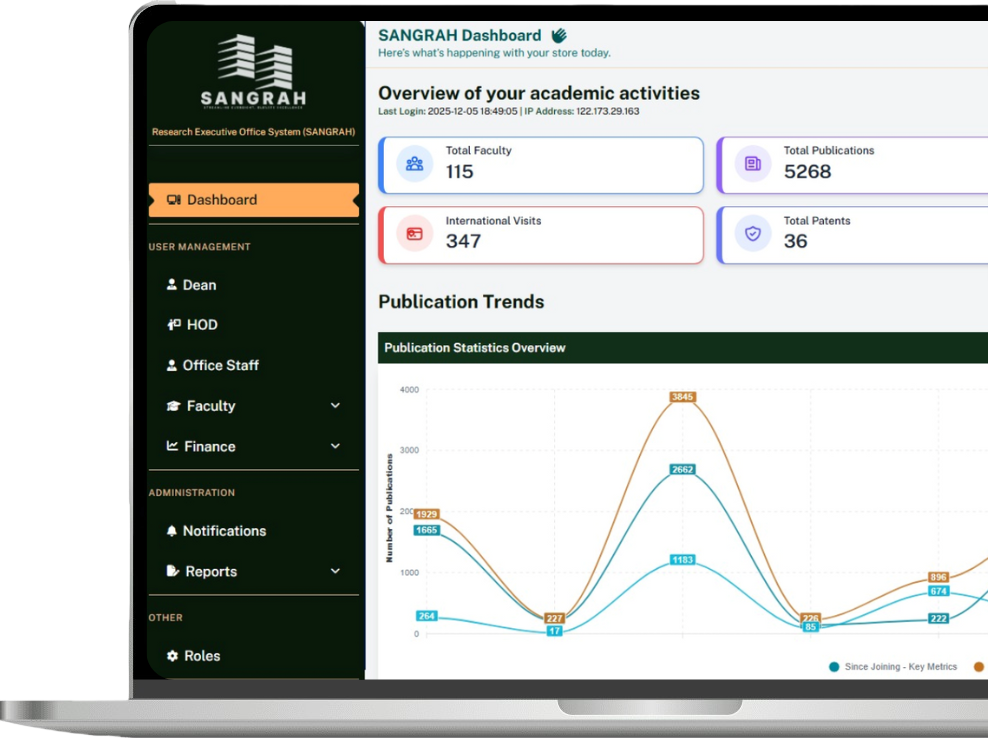
Task: Expand the Reports submenu chevron
Action: (335, 571)
